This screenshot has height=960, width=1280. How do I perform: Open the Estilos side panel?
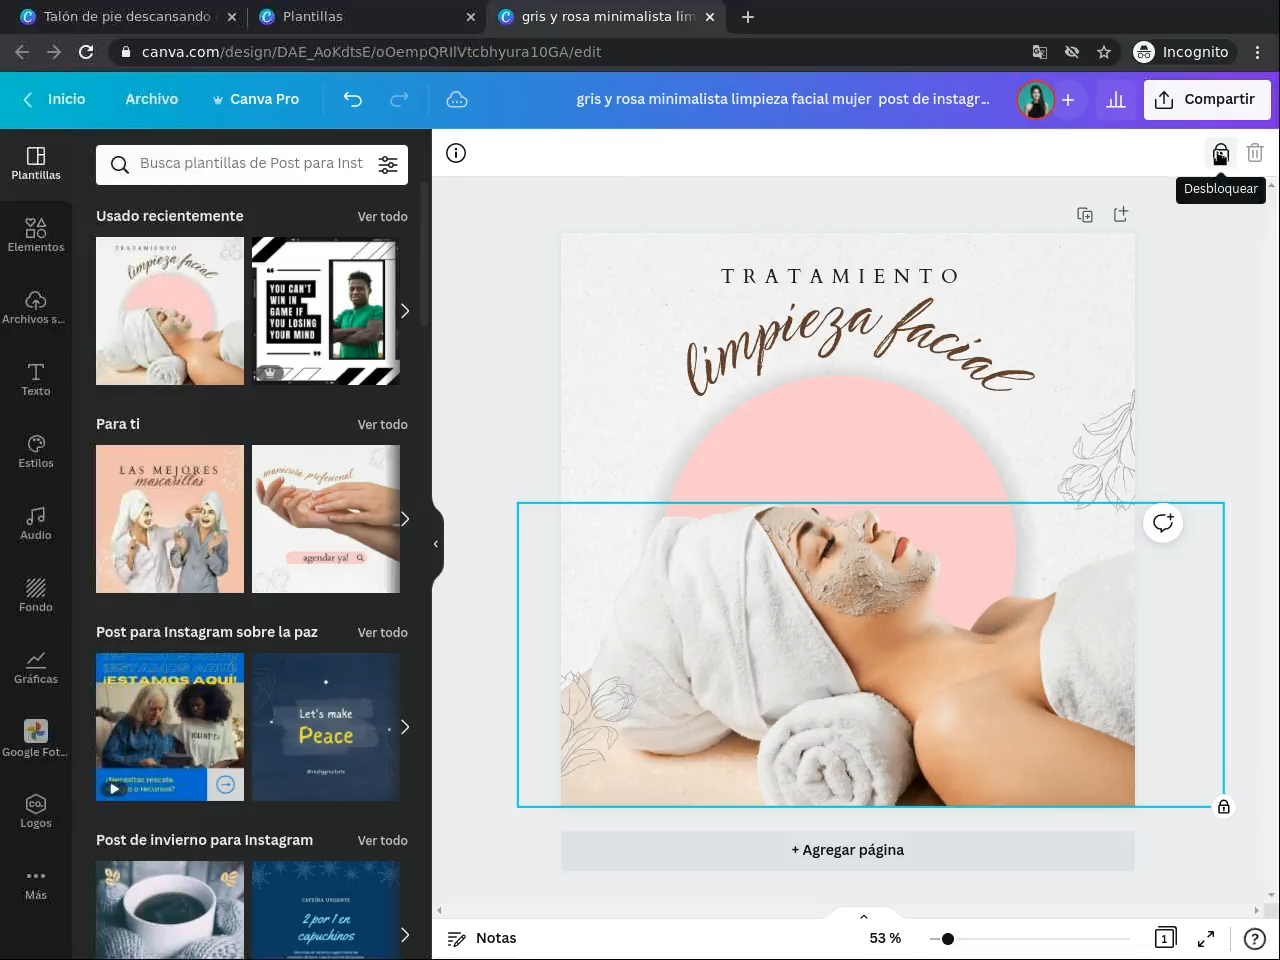pyautogui.click(x=36, y=451)
